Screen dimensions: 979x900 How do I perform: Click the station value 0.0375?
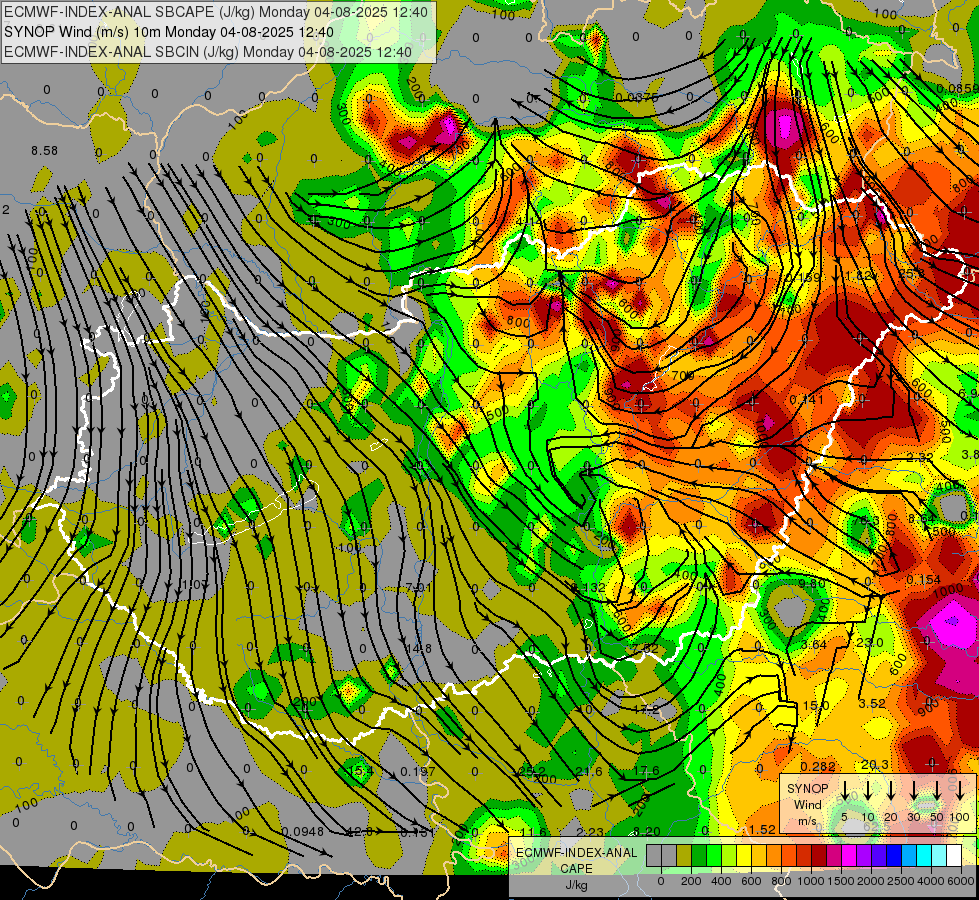click(x=637, y=97)
